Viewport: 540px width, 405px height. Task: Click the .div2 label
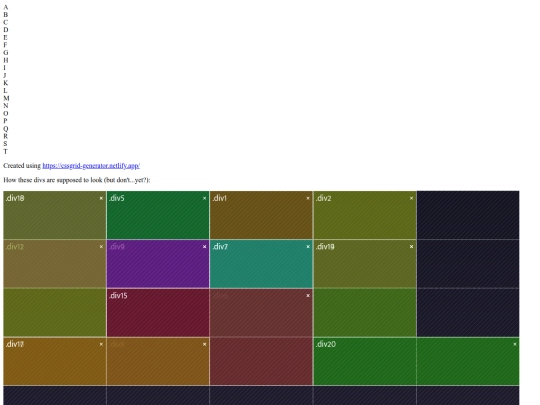pos(323,198)
